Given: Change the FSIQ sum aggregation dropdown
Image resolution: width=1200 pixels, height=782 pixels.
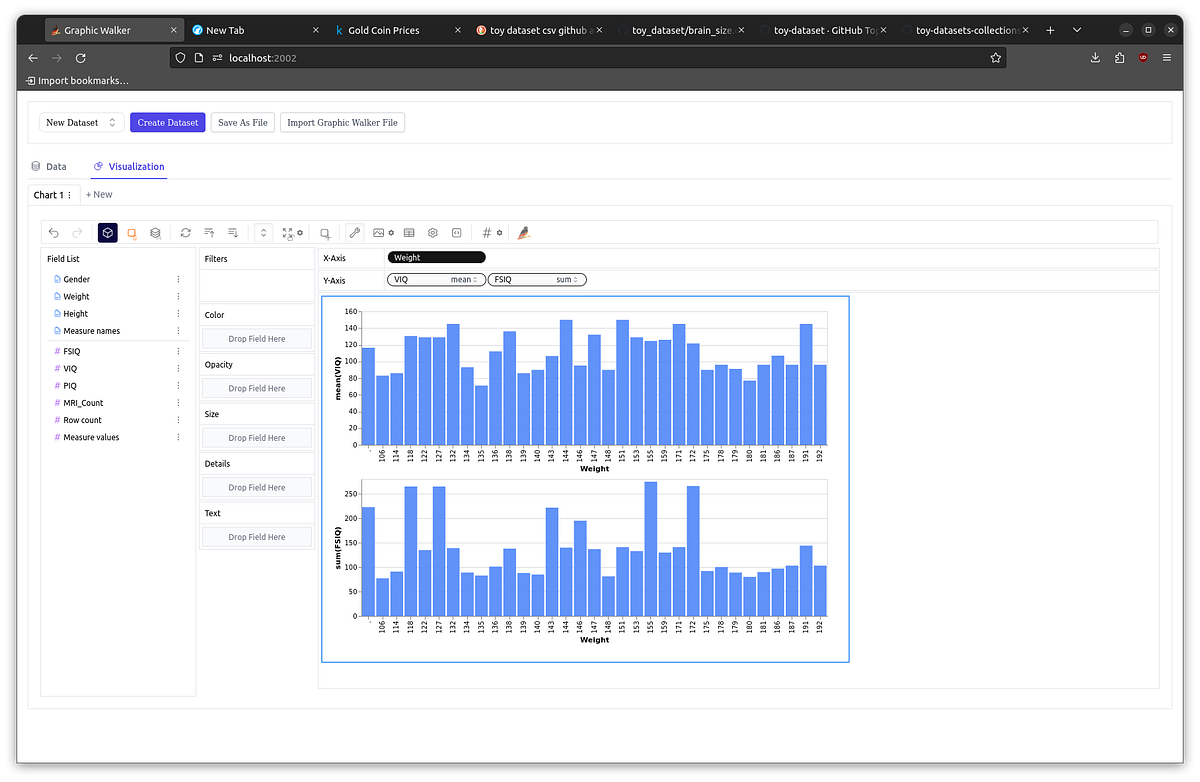Looking at the screenshot, I should coord(567,280).
